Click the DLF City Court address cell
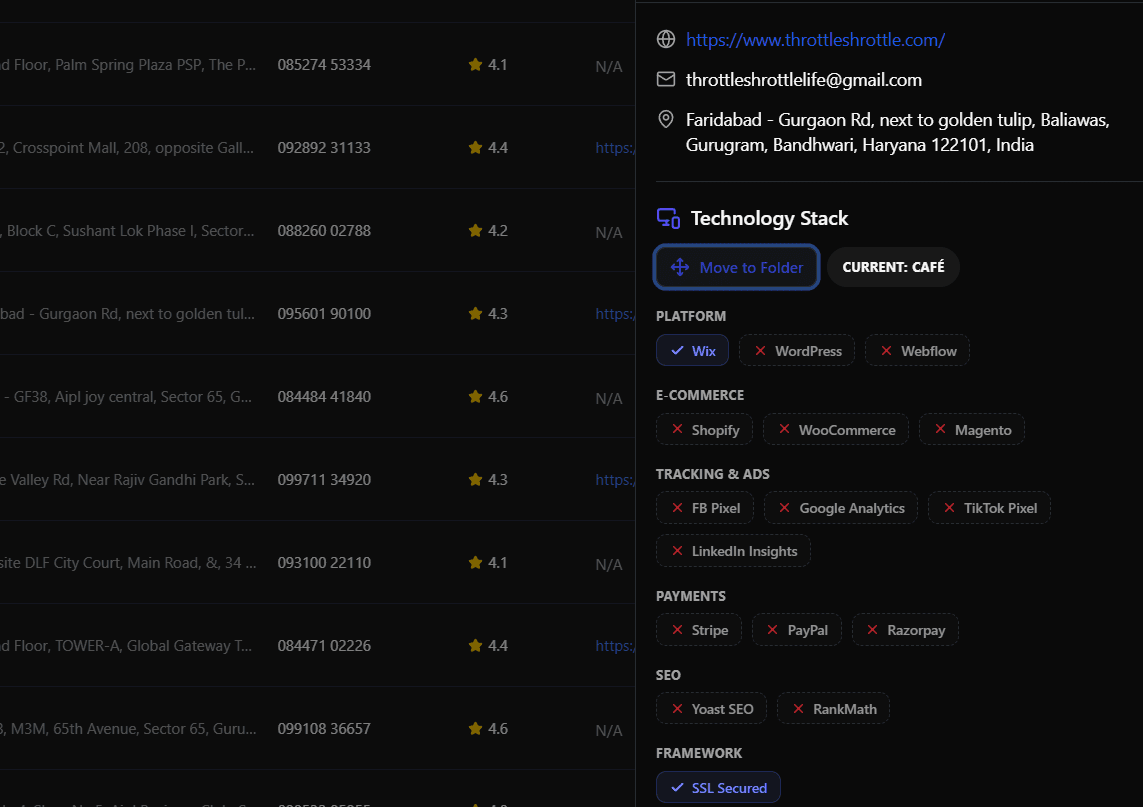Screen dimensions: 1143x807 point(128,563)
